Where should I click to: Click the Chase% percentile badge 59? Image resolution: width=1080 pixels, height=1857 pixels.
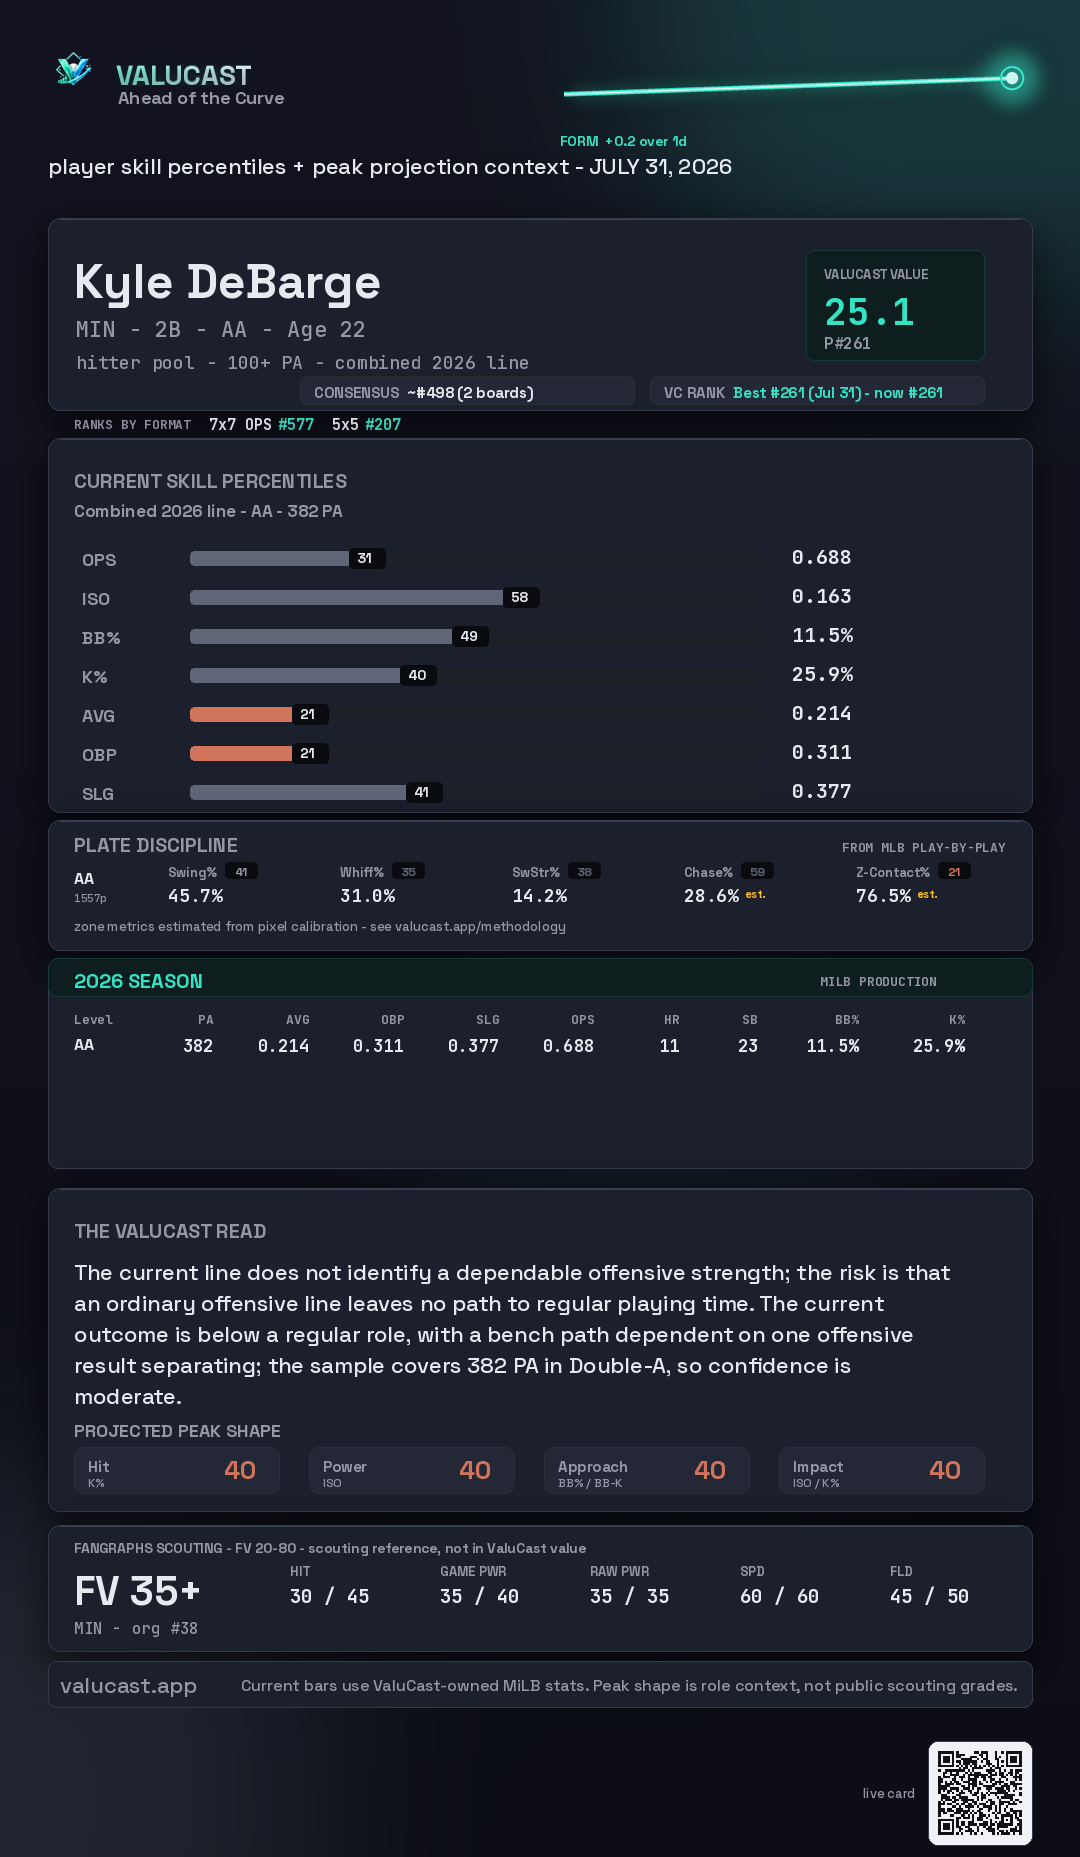point(757,872)
